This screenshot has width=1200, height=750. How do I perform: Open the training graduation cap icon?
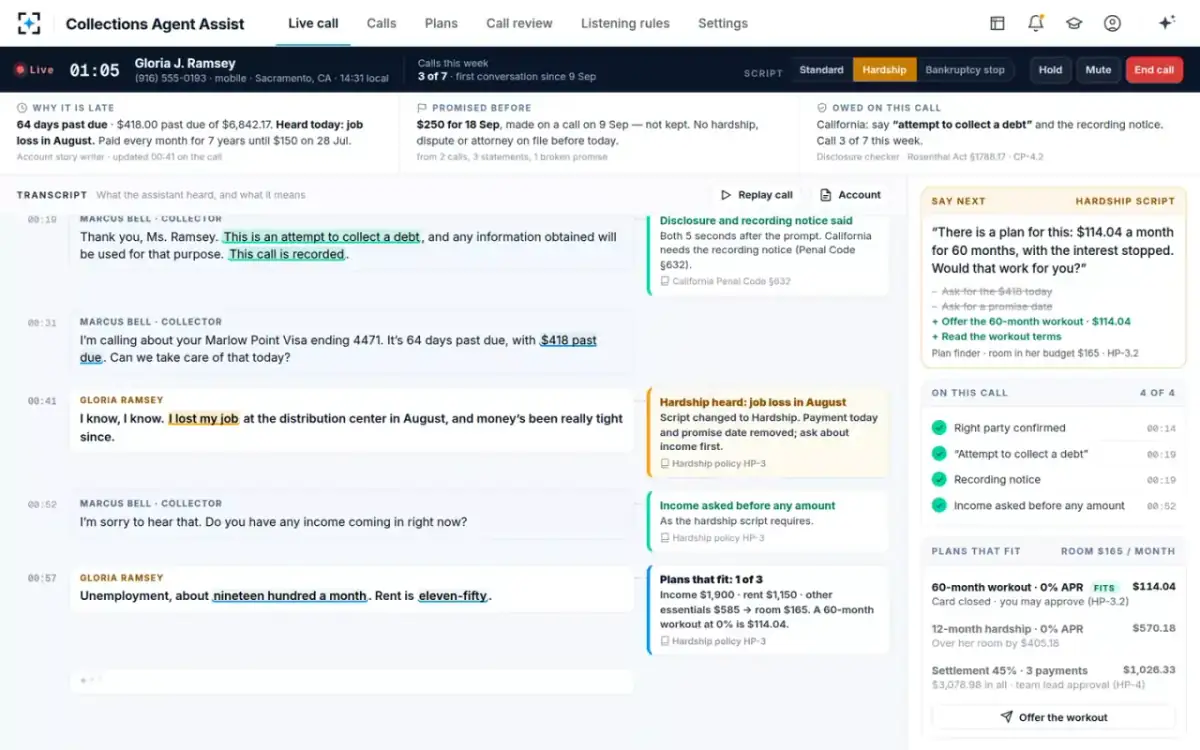click(x=1074, y=23)
